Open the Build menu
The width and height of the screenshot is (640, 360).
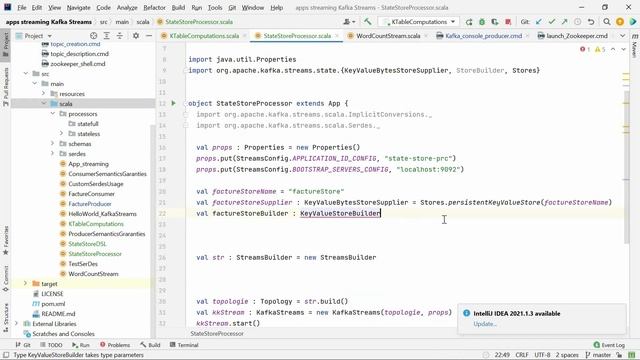pyautogui.click(x=178, y=7)
